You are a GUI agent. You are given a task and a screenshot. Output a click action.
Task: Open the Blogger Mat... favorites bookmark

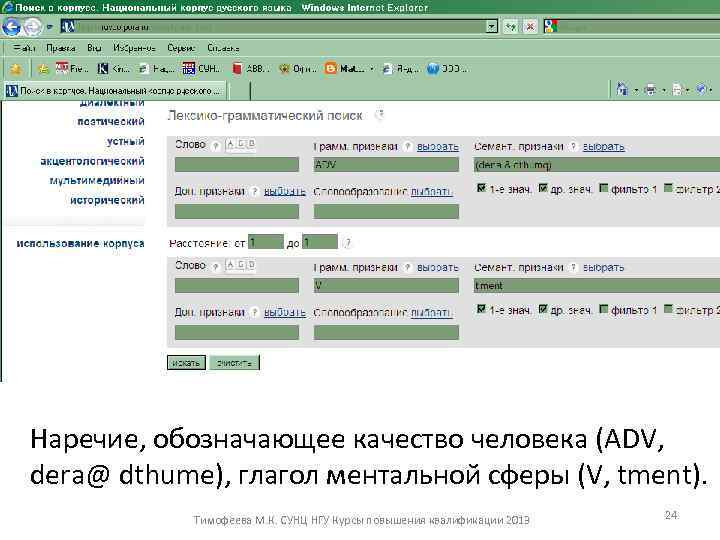(x=344, y=69)
